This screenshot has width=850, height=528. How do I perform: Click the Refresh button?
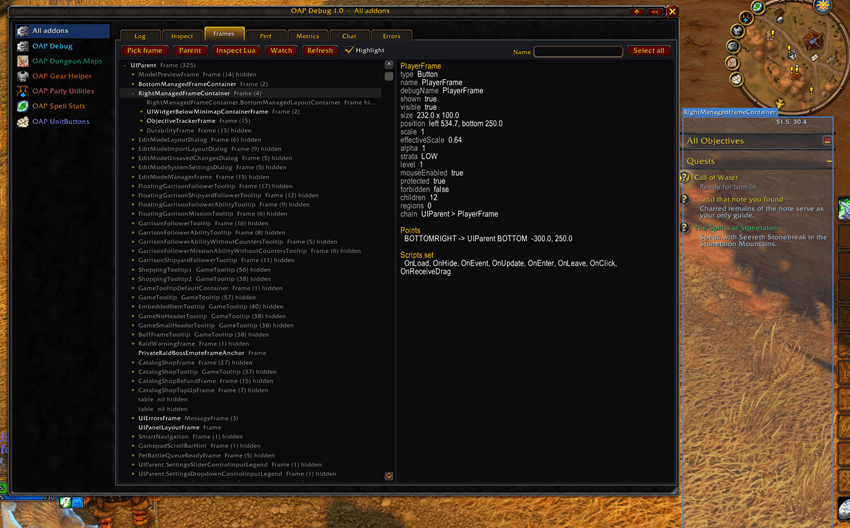[x=319, y=50]
